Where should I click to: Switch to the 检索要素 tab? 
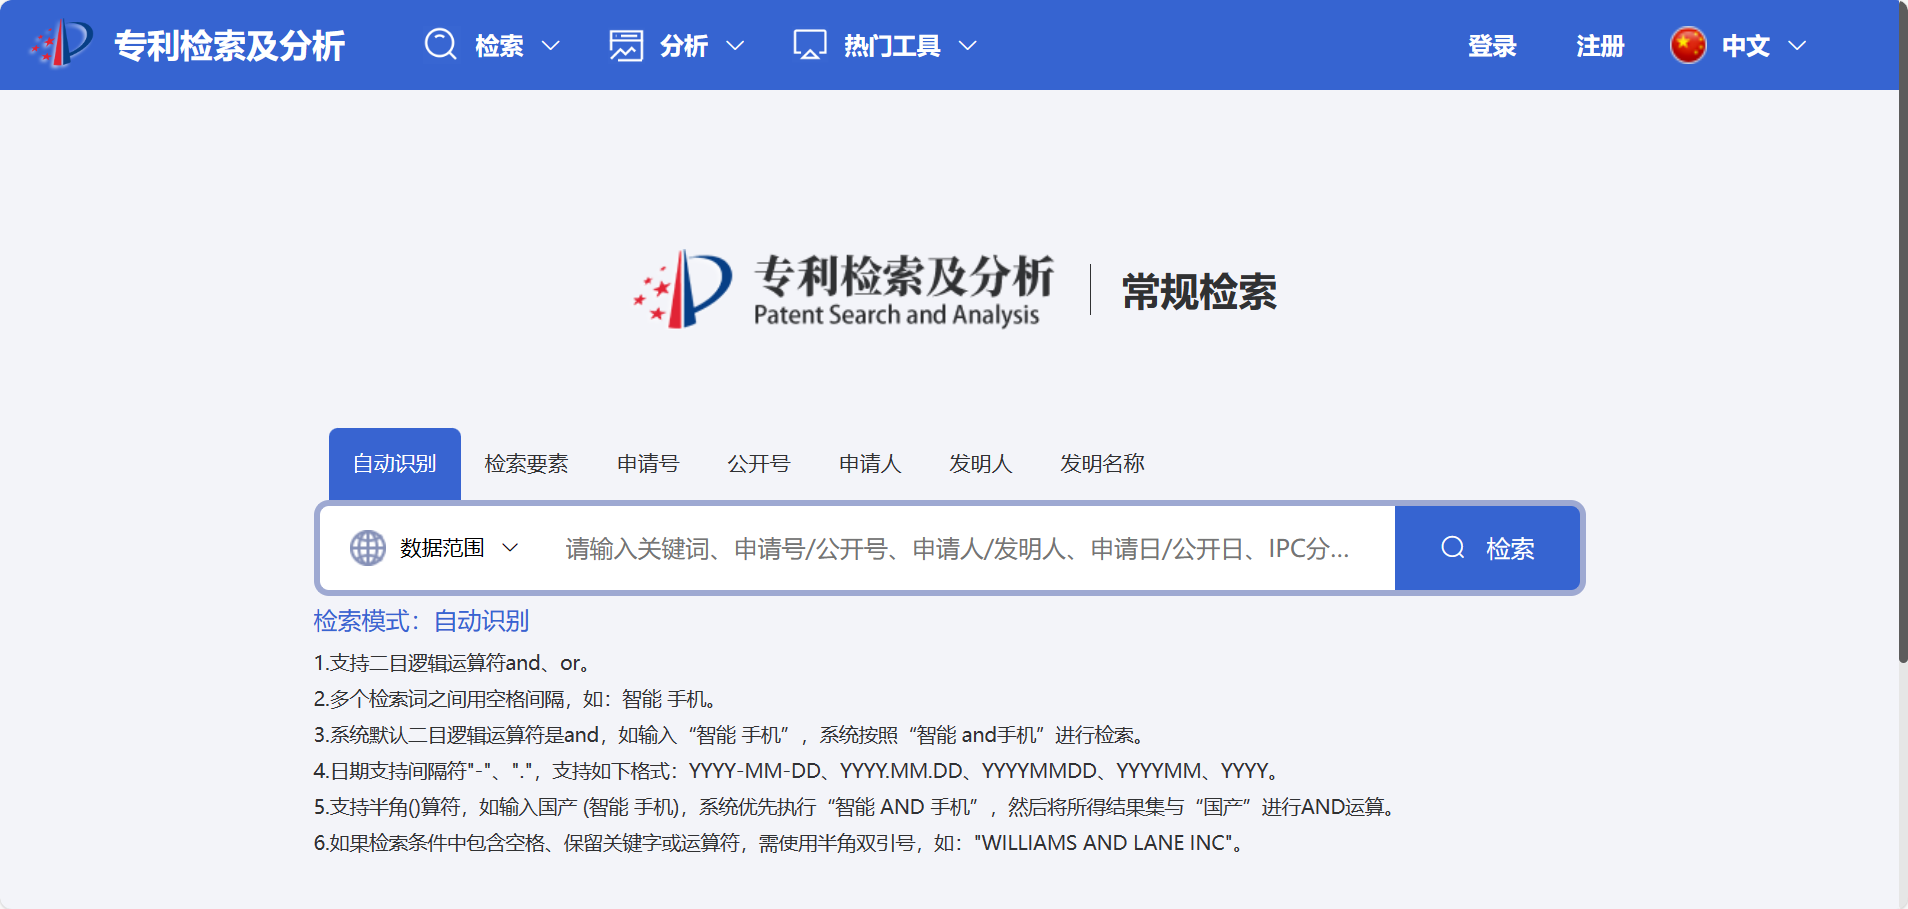coord(526,464)
